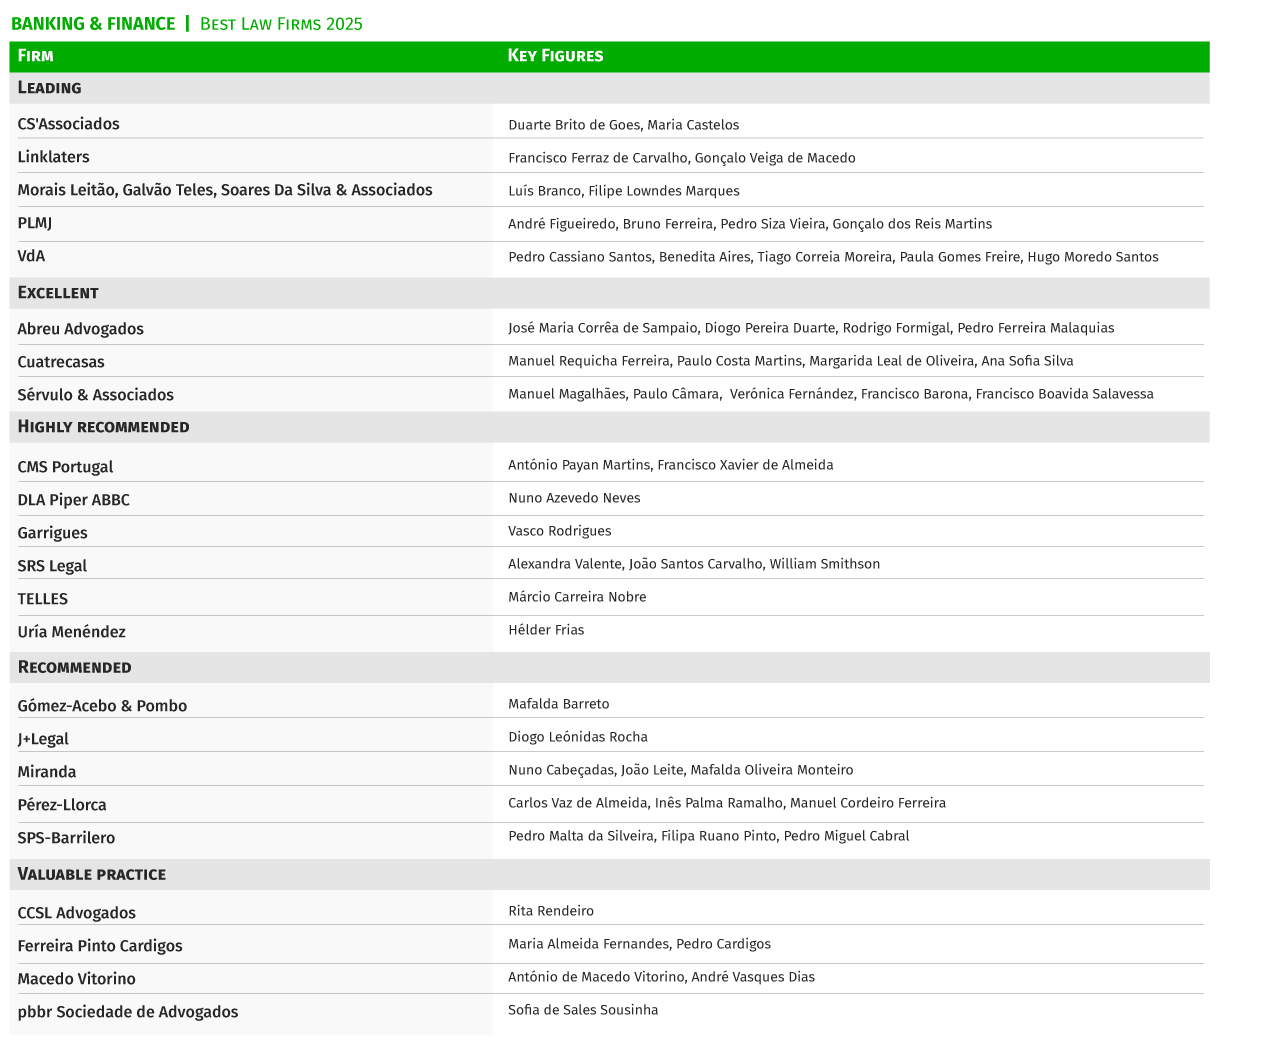Select the Linklaters firm entry

pos(53,157)
